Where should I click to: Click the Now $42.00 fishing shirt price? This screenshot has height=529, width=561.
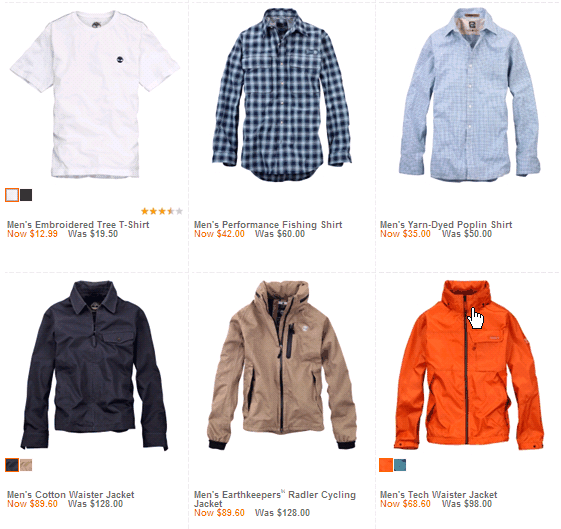pos(219,234)
